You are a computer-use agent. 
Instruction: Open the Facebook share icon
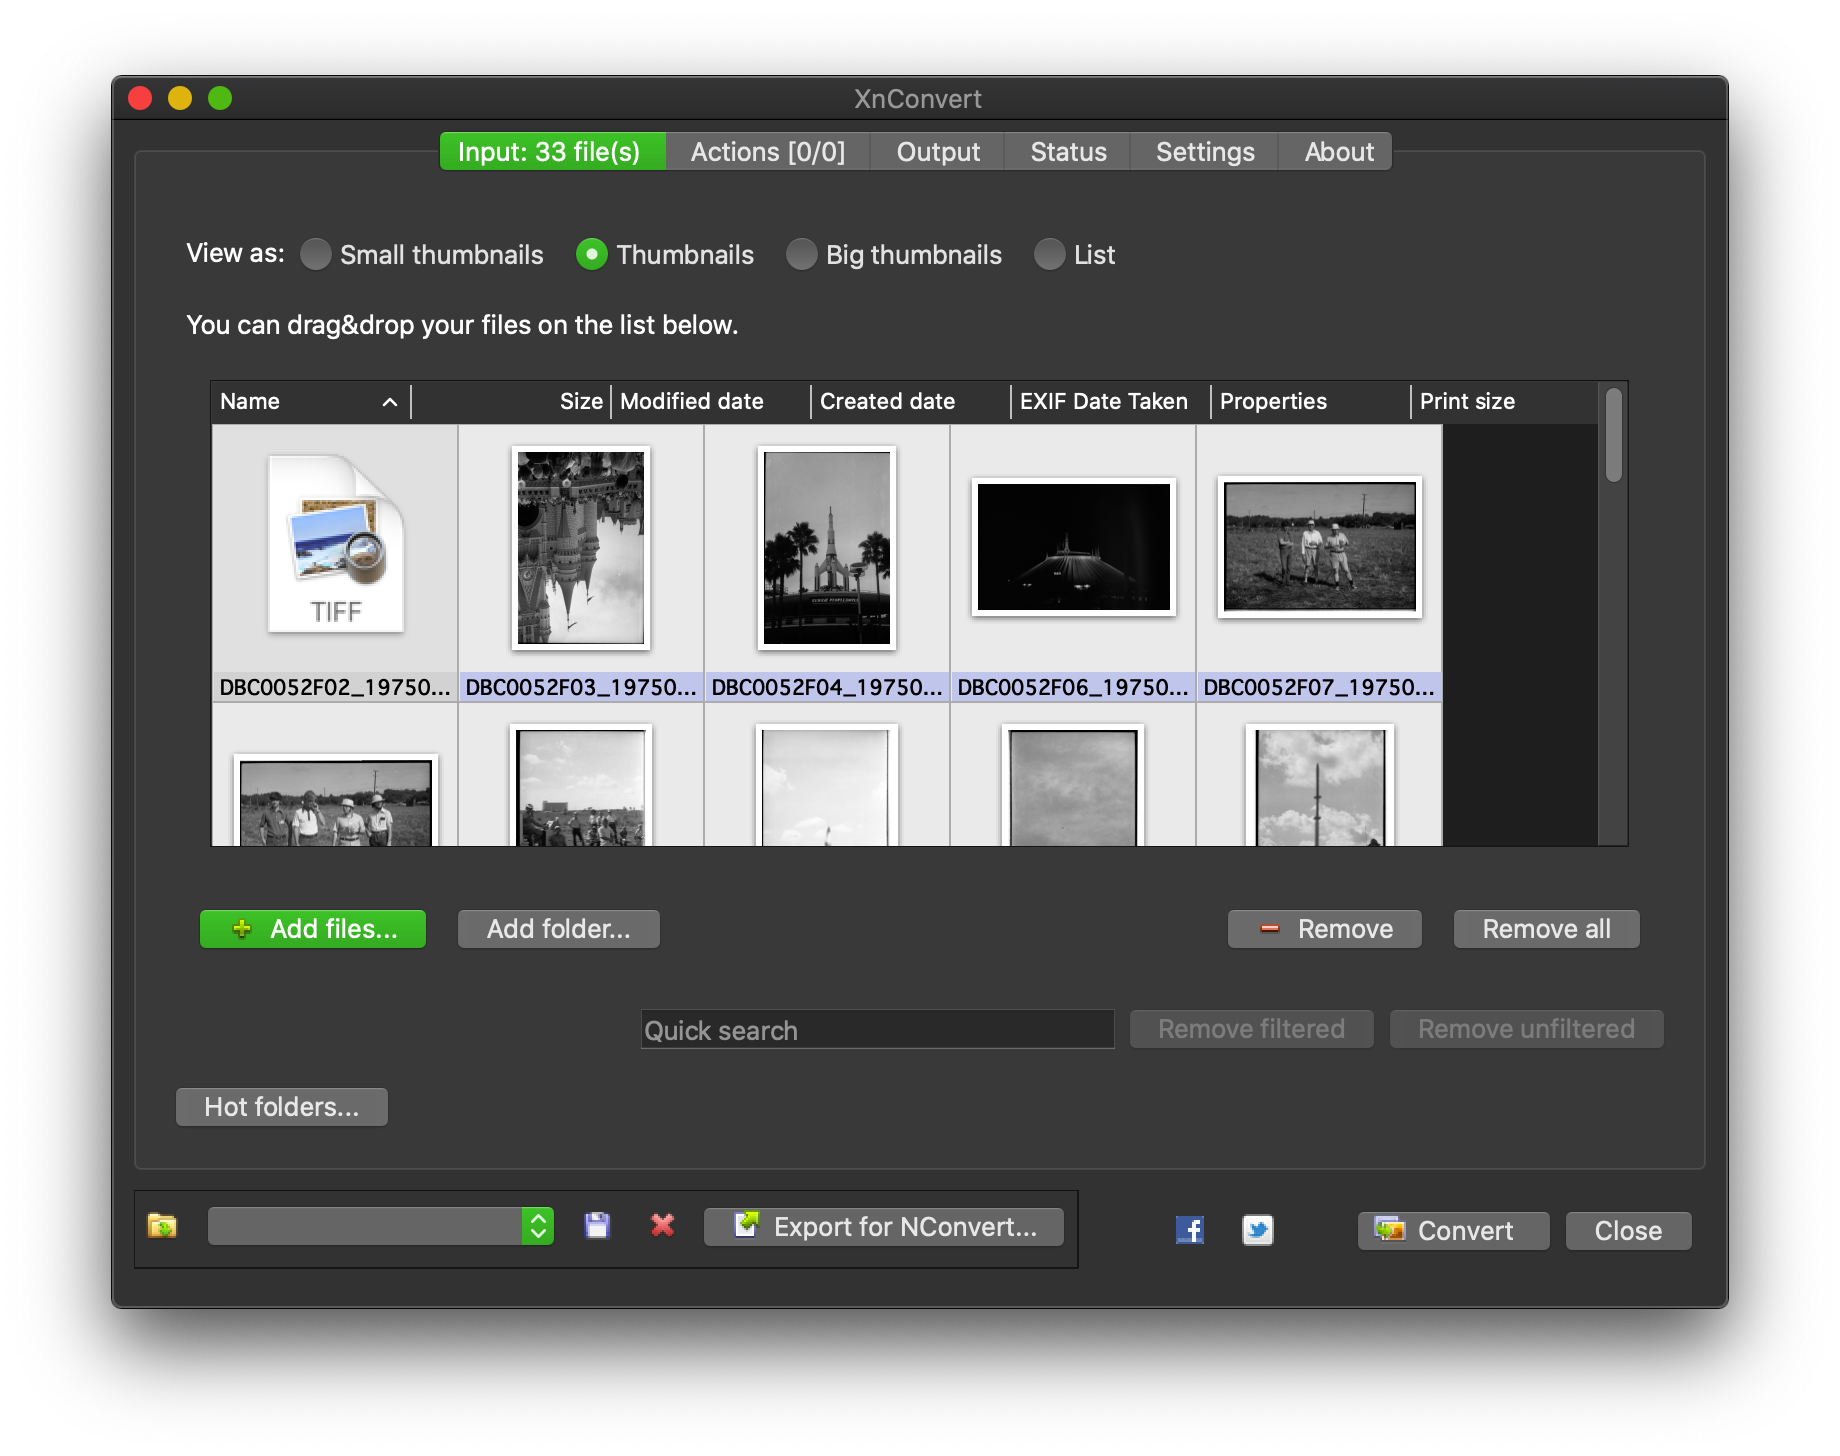point(1189,1230)
